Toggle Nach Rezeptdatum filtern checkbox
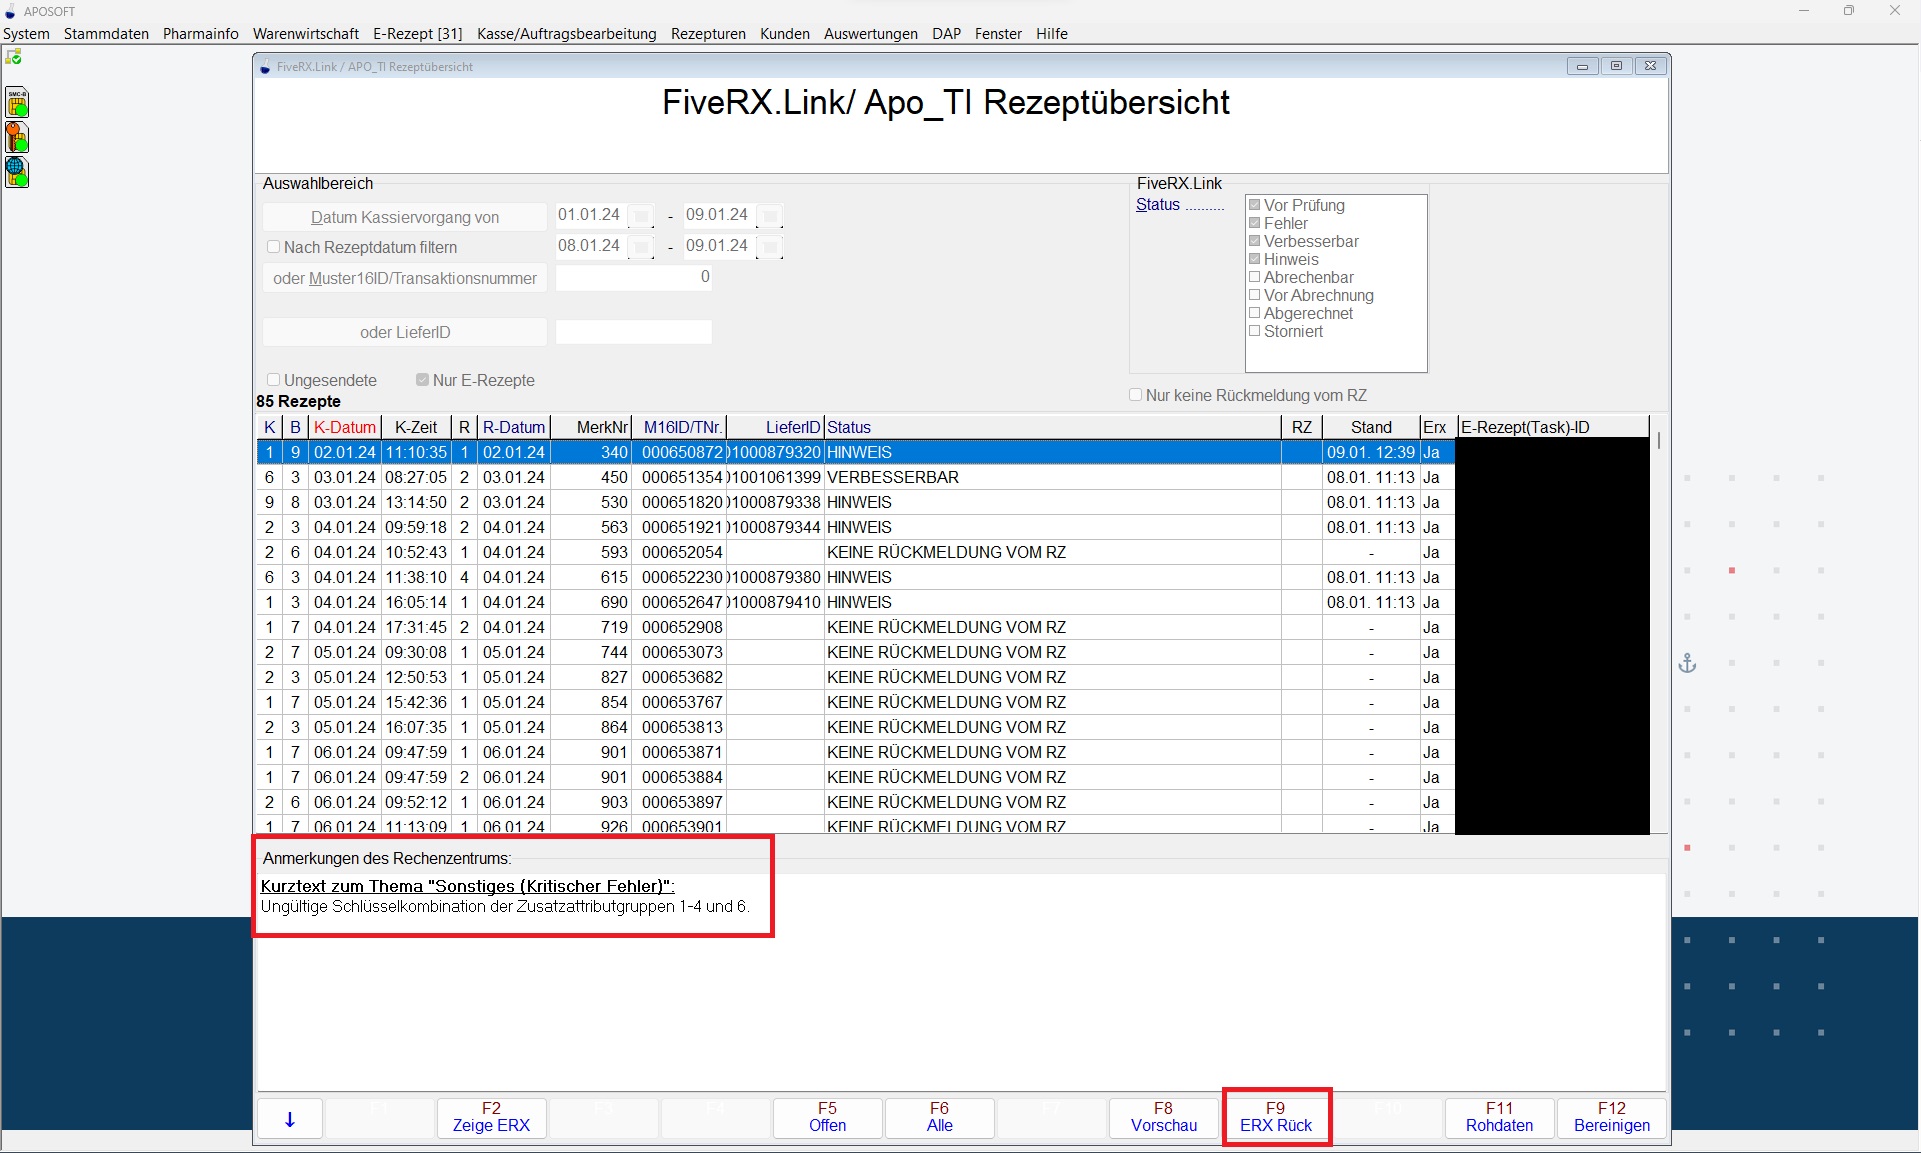This screenshot has width=1921, height=1153. point(273,247)
